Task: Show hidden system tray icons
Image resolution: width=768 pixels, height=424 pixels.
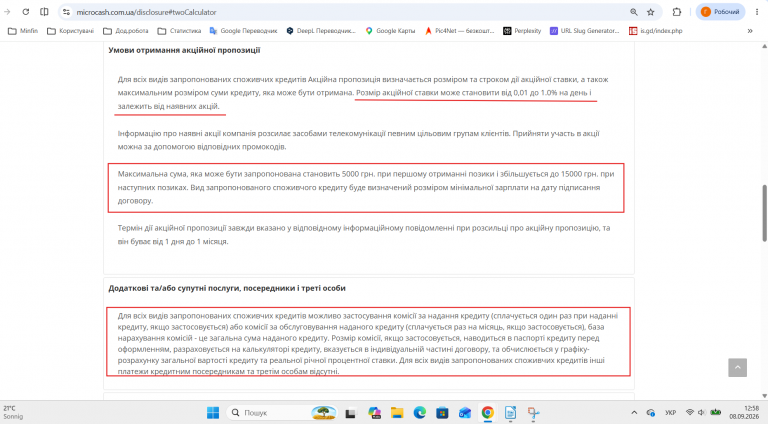Action: point(634,413)
